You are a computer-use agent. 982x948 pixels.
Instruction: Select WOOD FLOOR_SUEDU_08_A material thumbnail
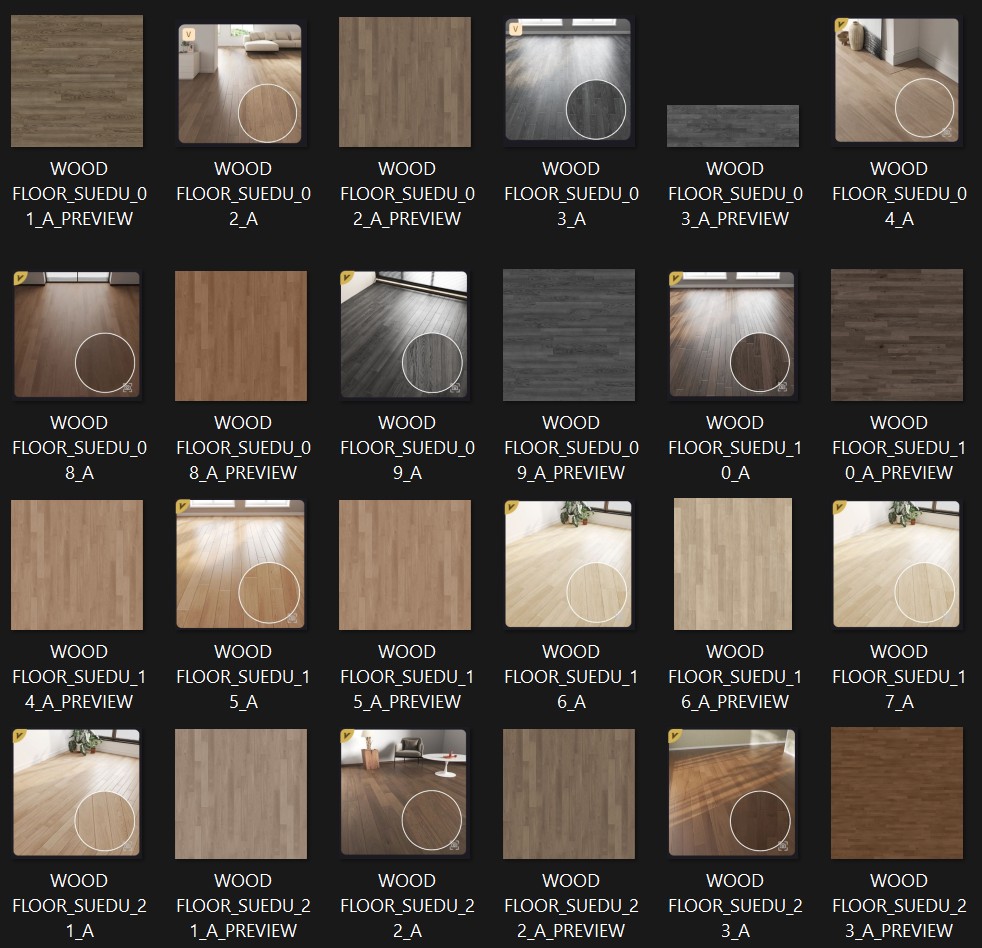pos(77,334)
